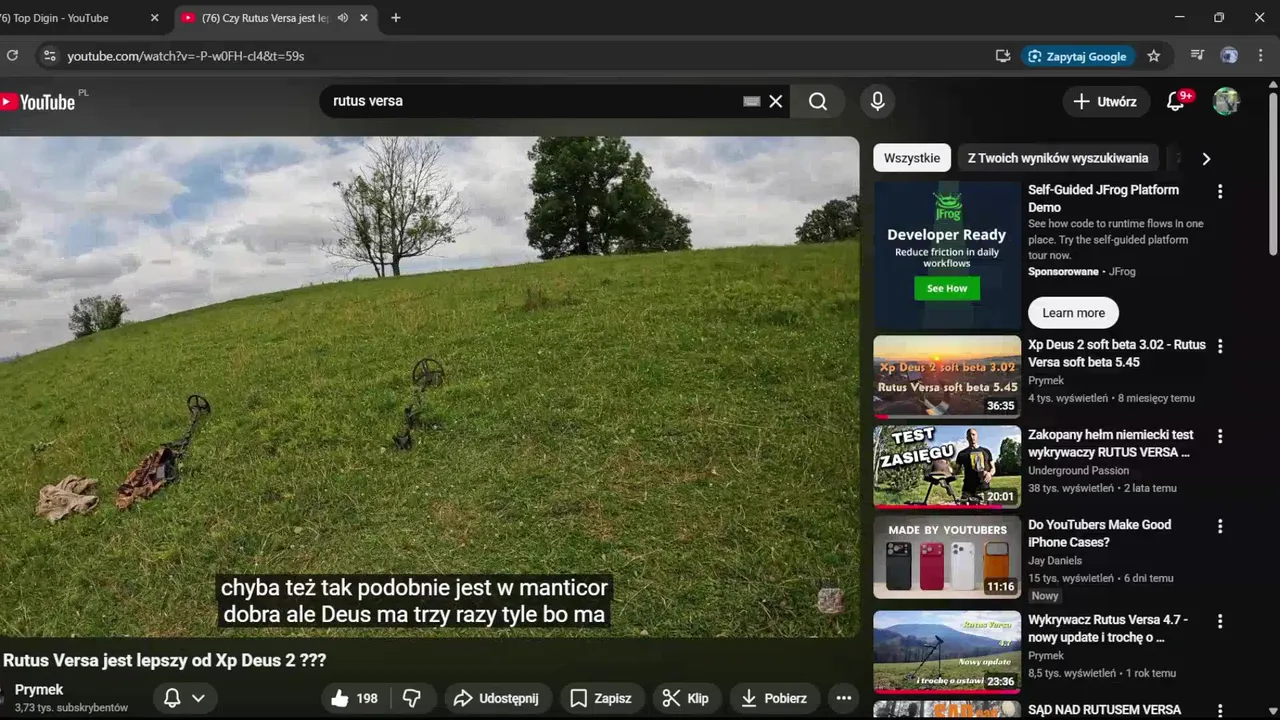Close the Czy Rutus Versa tab
Image resolution: width=1280 pixels, height=720 pixels.
[364, 18]
